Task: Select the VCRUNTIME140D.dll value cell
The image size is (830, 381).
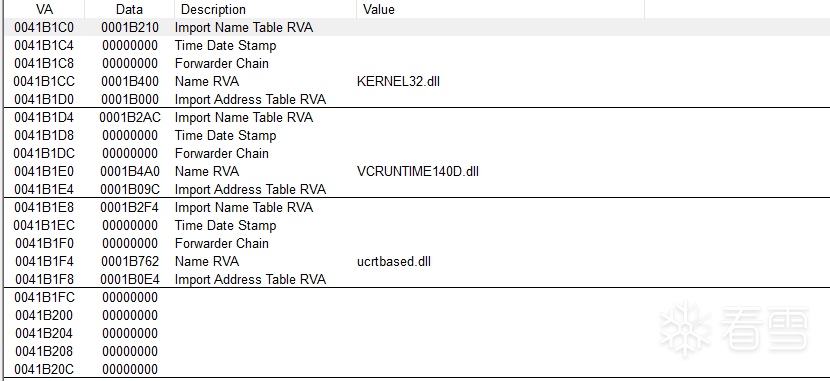Action: (418, 171)
